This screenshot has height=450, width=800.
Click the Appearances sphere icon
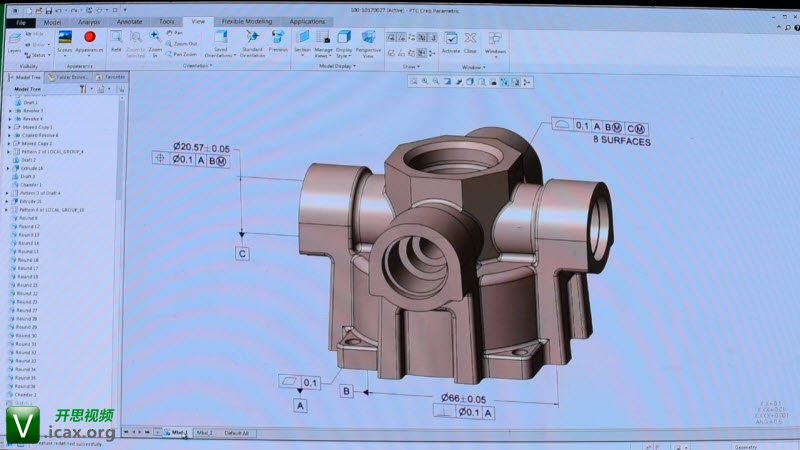(x=89, y=38)
